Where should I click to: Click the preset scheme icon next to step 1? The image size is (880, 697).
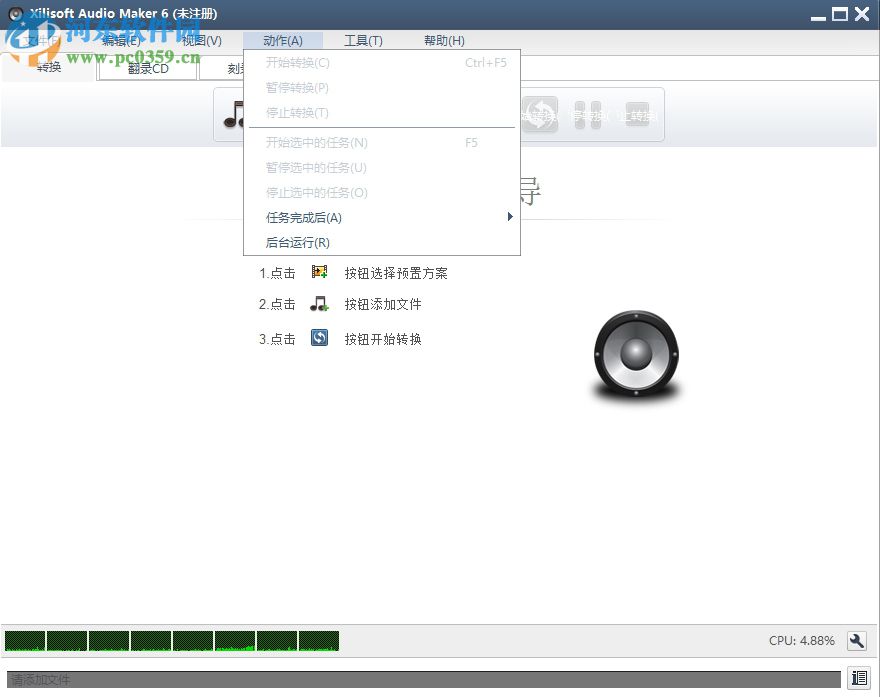[x=320, y=271]
